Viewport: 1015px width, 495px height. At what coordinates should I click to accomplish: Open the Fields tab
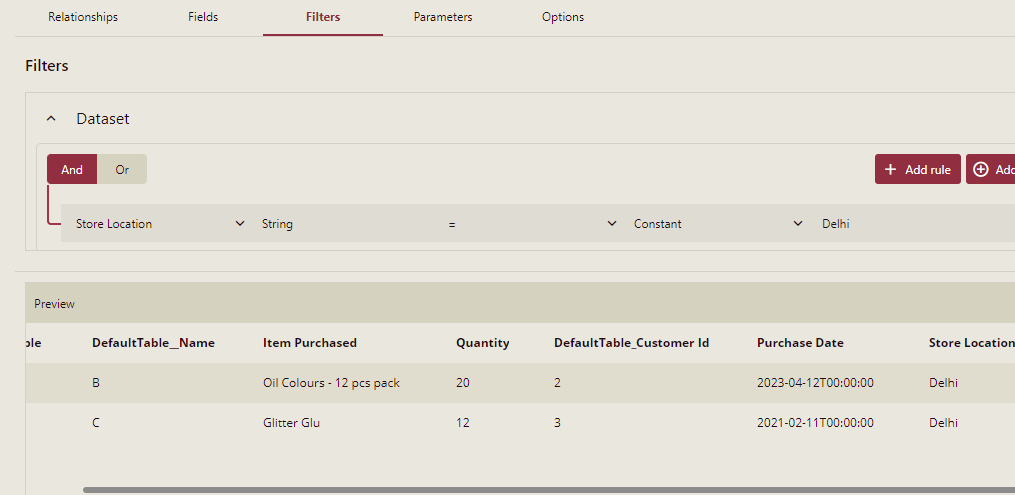[x=203, y=17]
